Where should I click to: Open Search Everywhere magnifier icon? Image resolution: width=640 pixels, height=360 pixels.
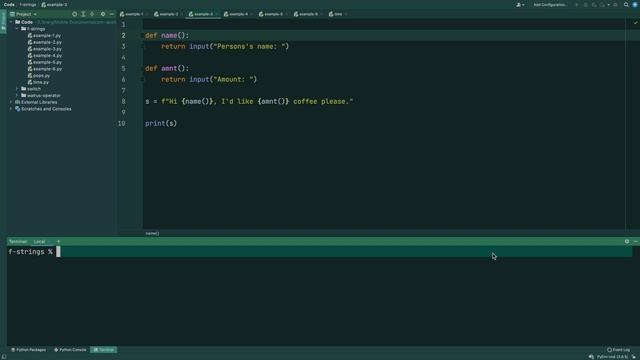pyautogui.click(x=626, y=5)
